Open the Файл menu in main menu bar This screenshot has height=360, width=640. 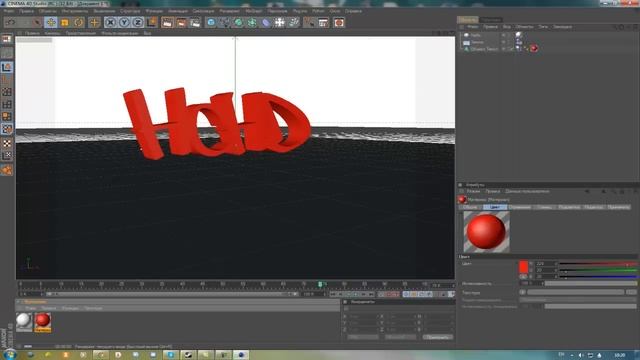pos(9,11)
